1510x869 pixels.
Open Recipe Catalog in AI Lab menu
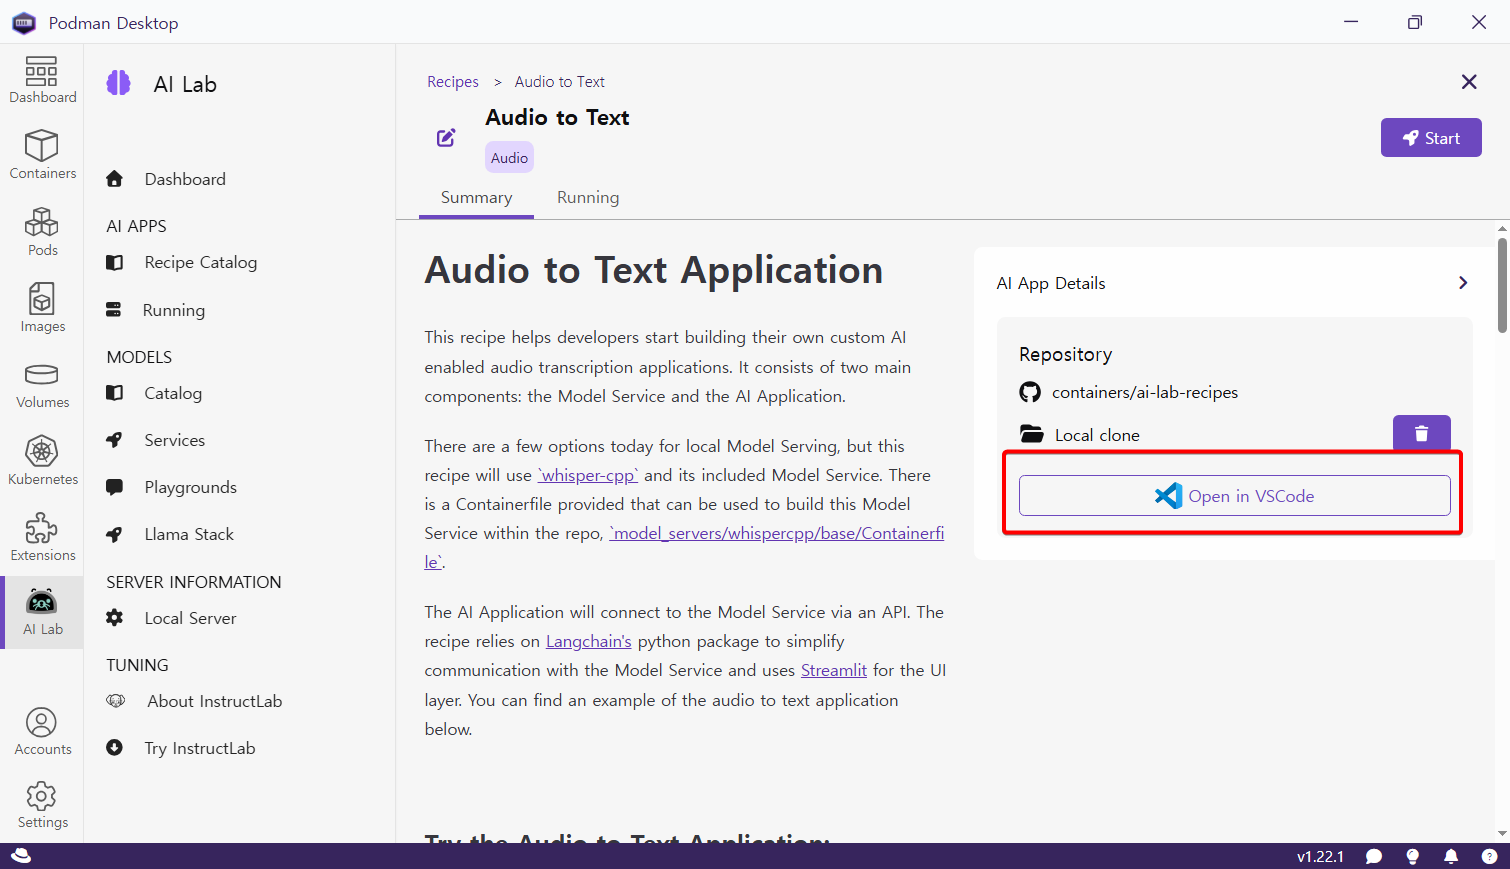pos(200,262)
